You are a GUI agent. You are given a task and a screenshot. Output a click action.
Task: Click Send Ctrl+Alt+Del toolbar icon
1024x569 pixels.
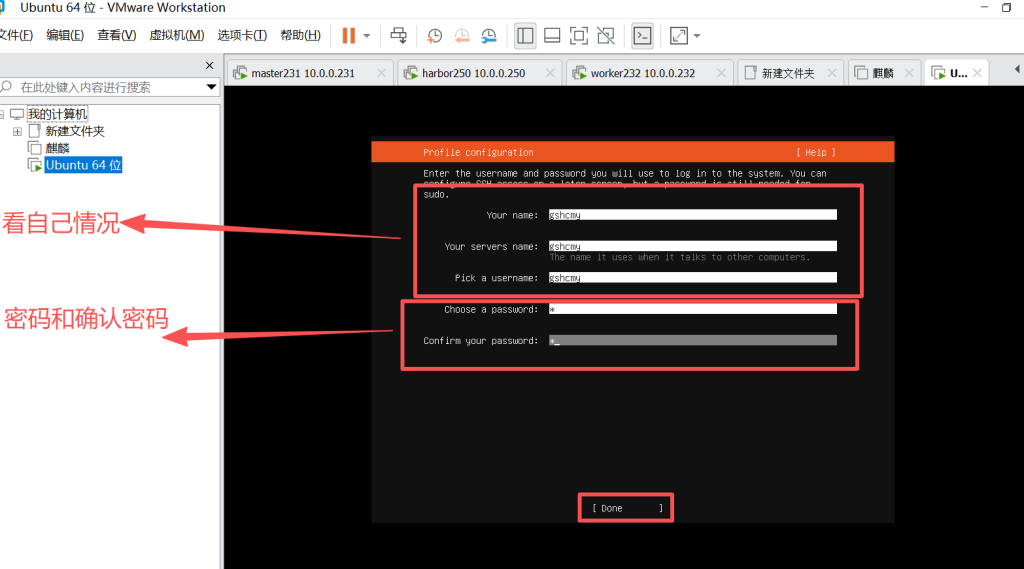pyautogui.click(x=398, y=36)
